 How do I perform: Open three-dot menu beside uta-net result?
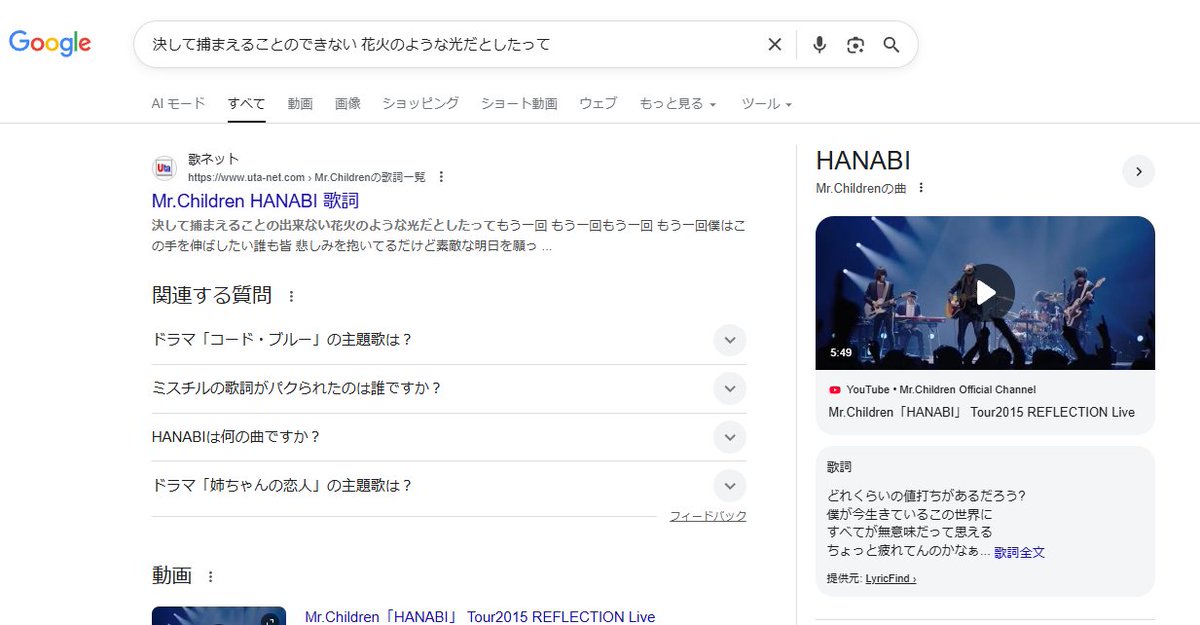tap(441, 177)
